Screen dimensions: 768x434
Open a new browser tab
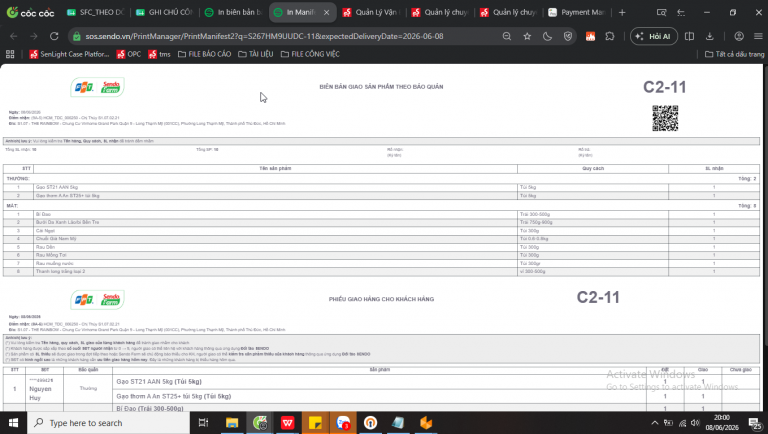(622, 12)
